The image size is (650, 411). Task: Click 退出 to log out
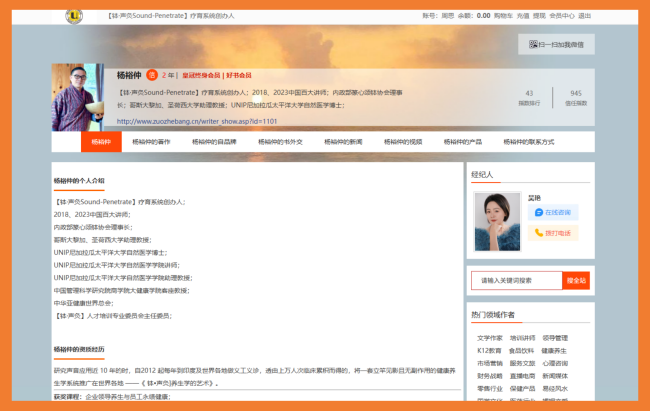pos(585,16)
